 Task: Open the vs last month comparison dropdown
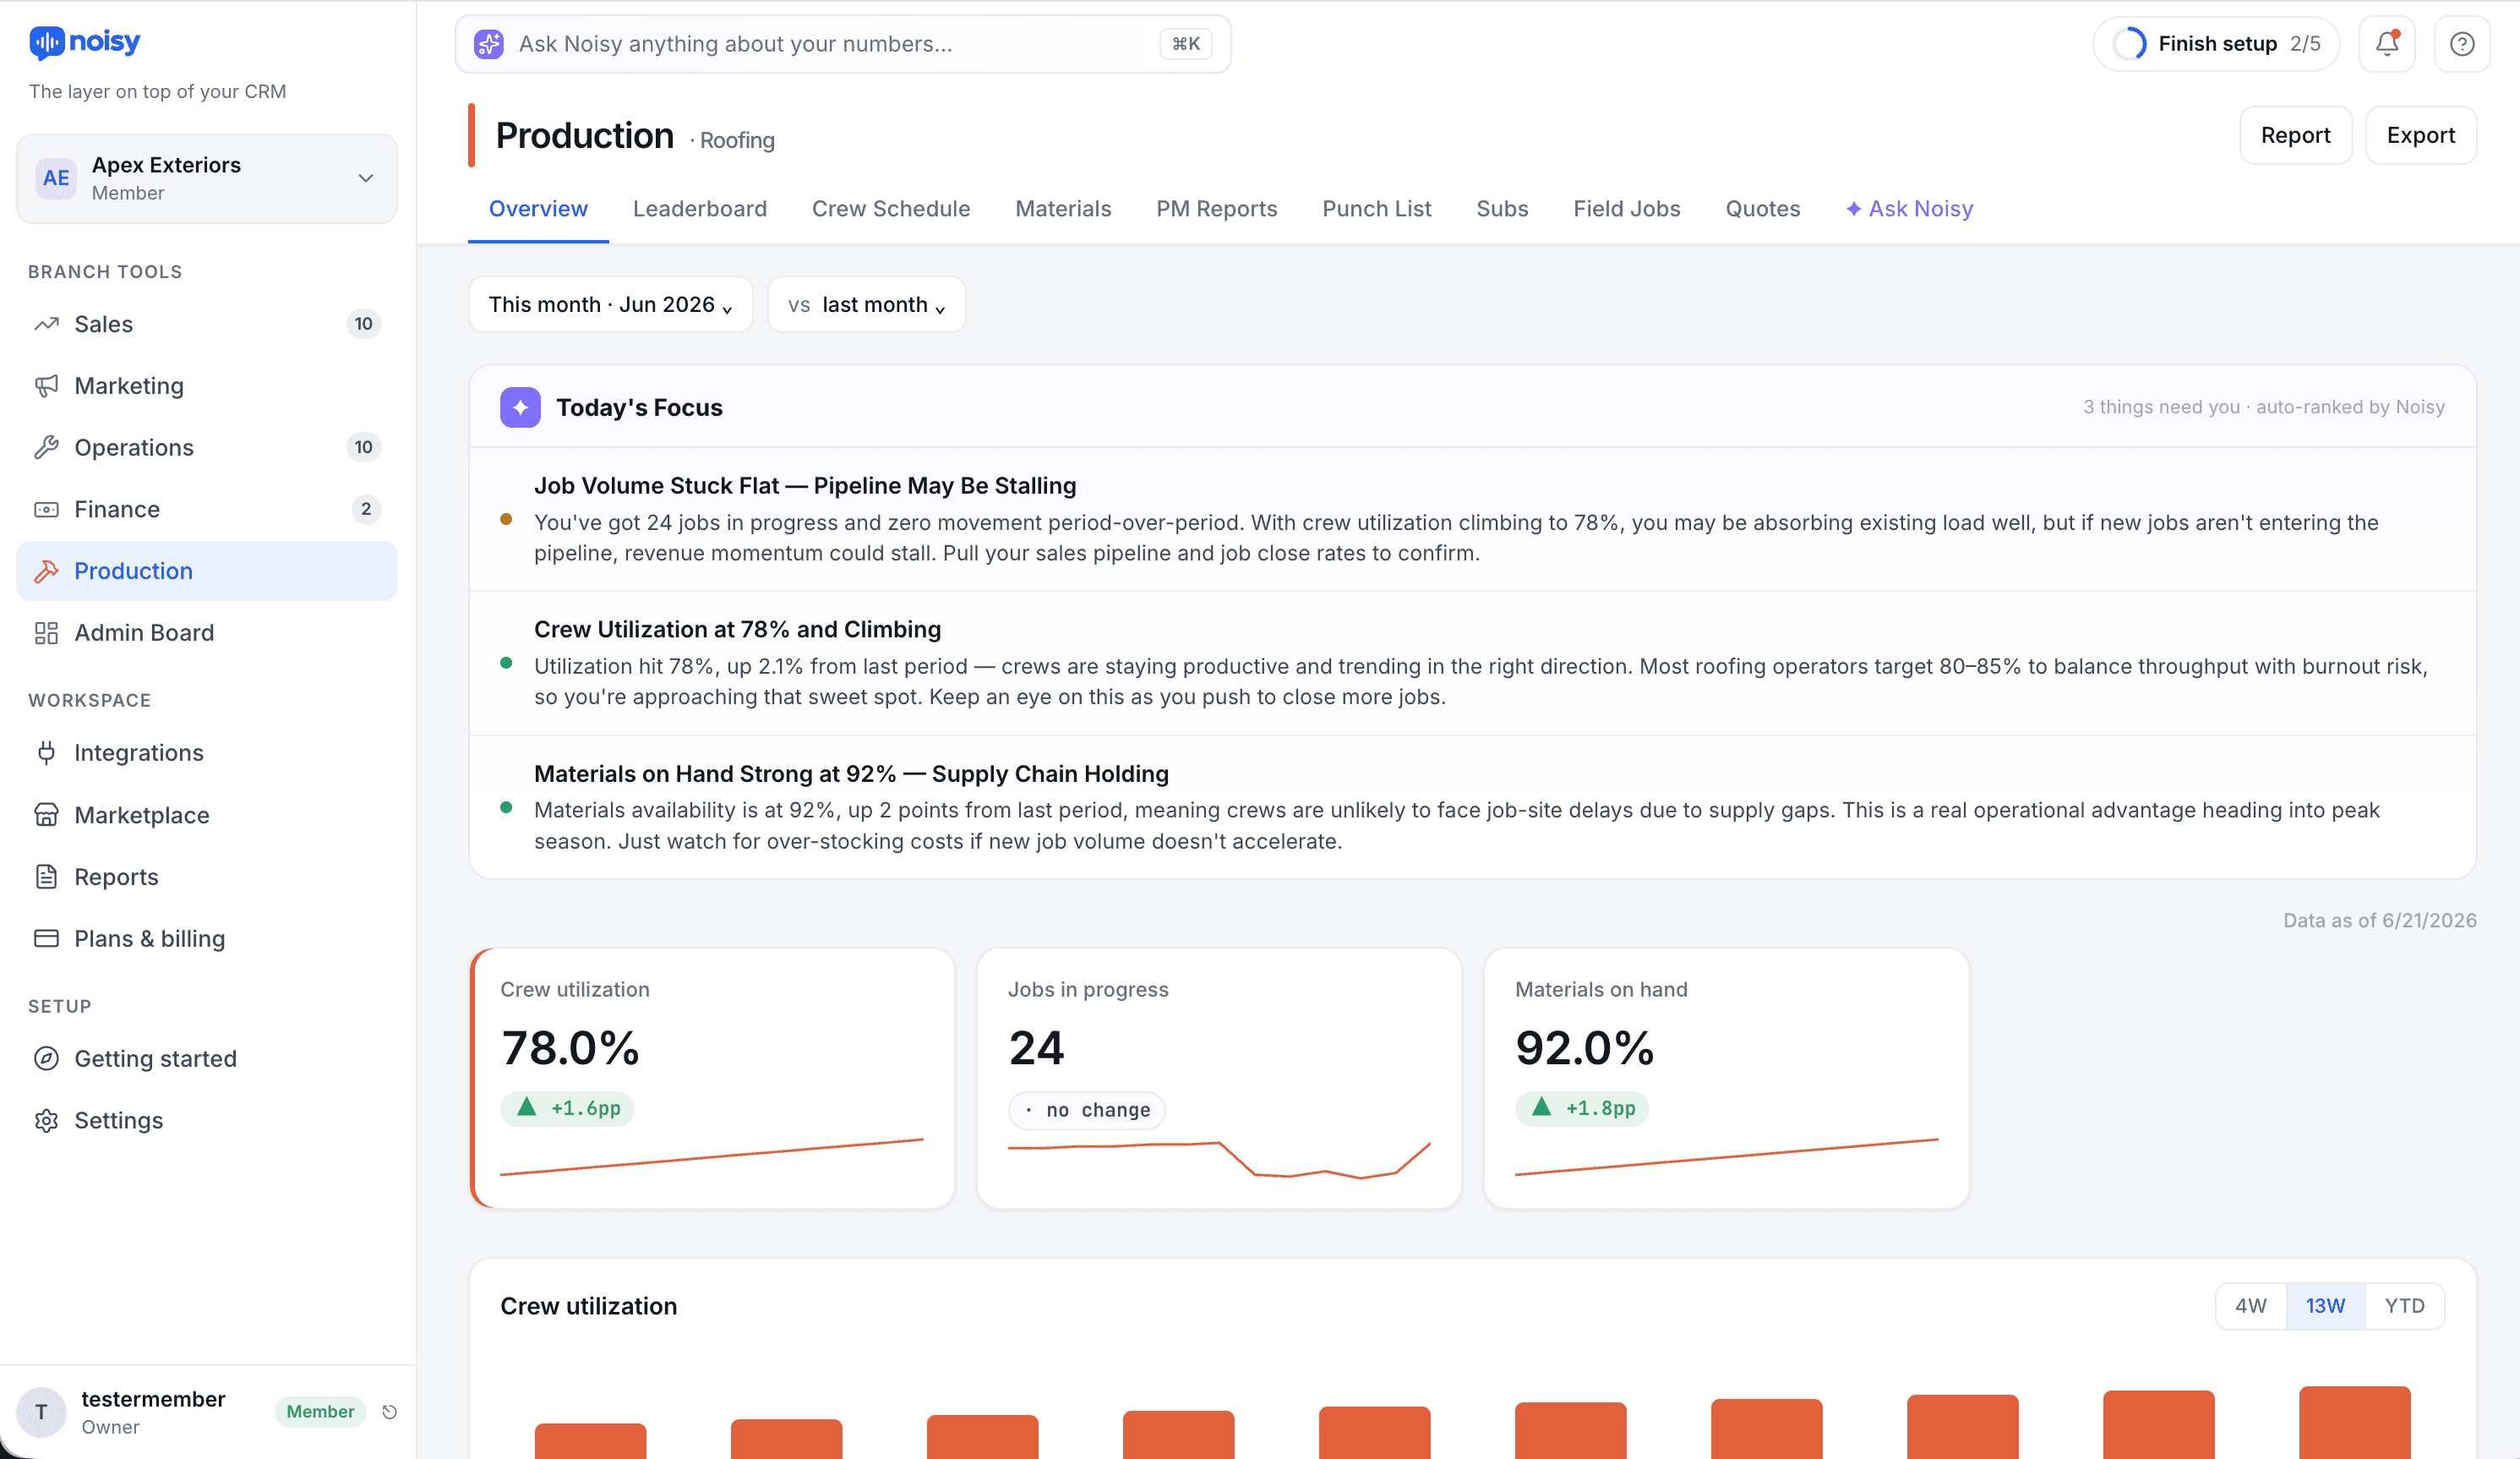[867, 304]
